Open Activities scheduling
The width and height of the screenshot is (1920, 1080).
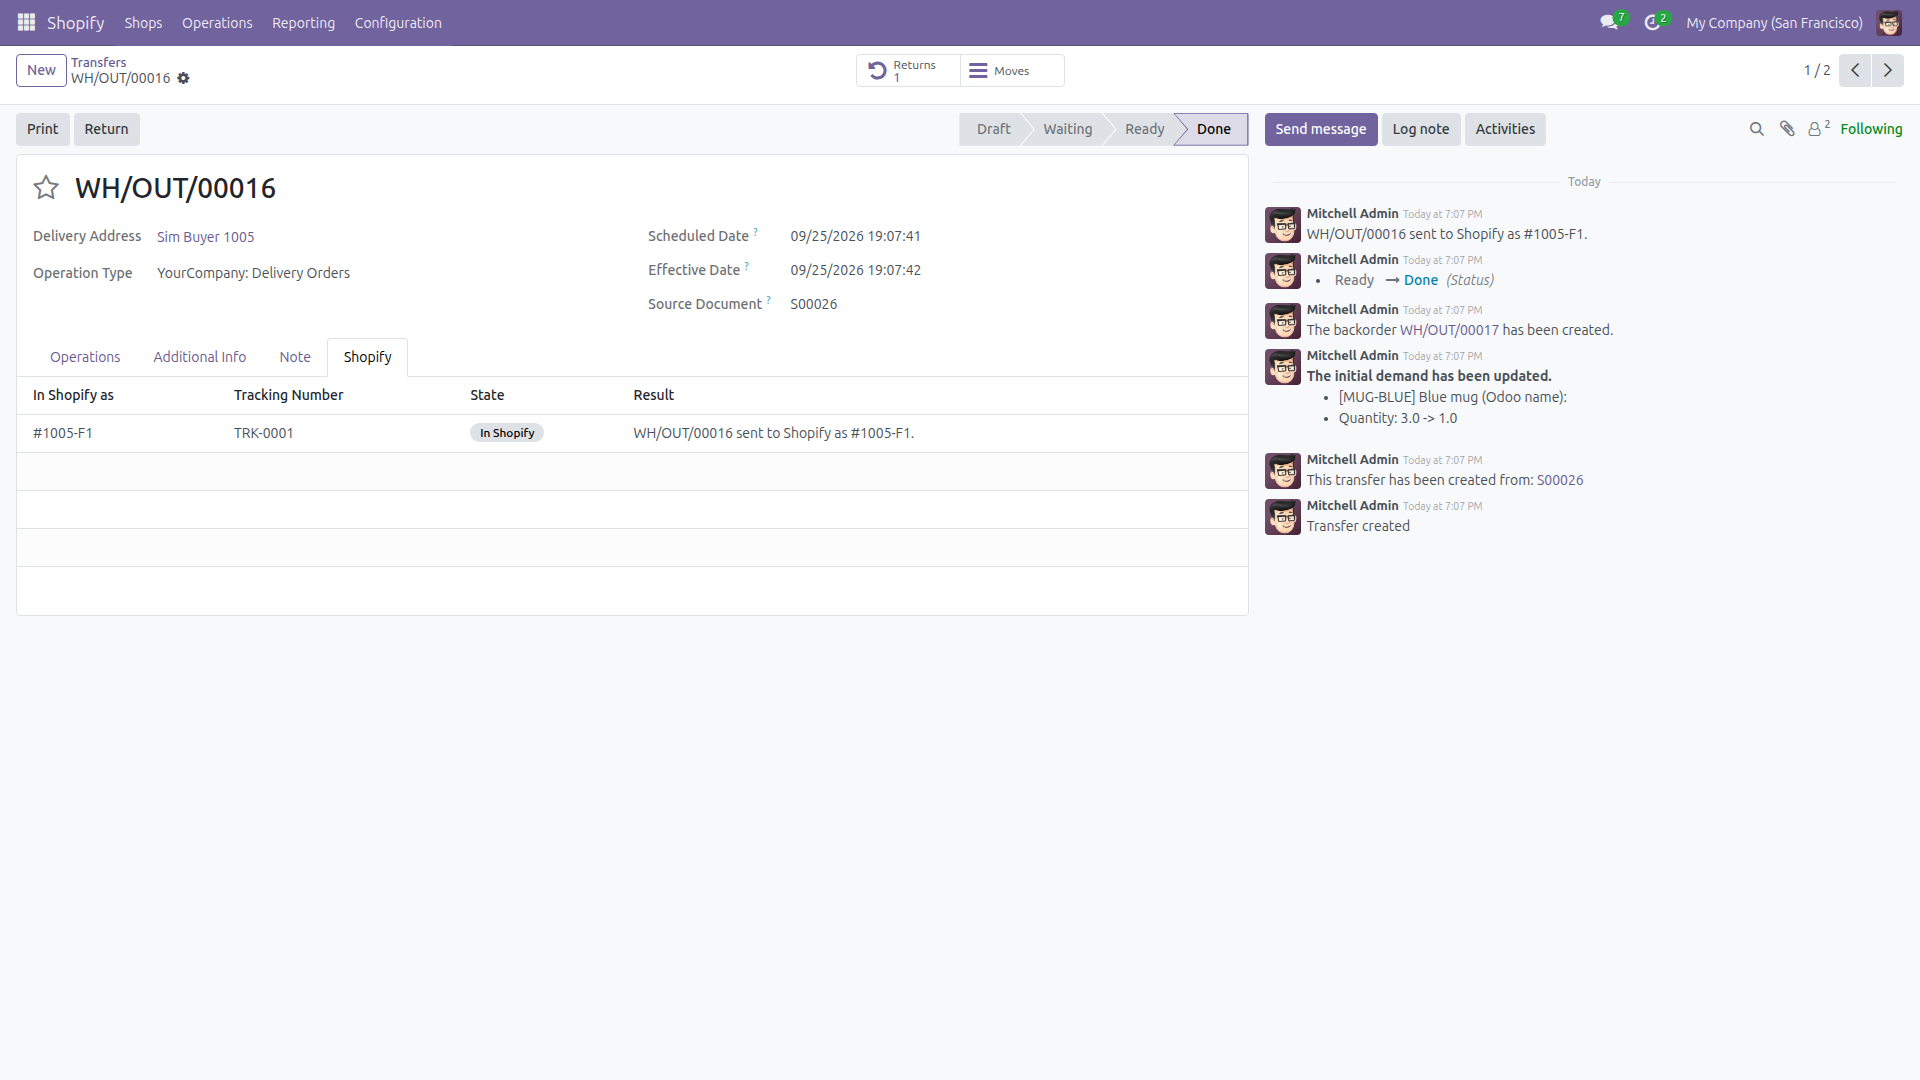pos(1505,129)
